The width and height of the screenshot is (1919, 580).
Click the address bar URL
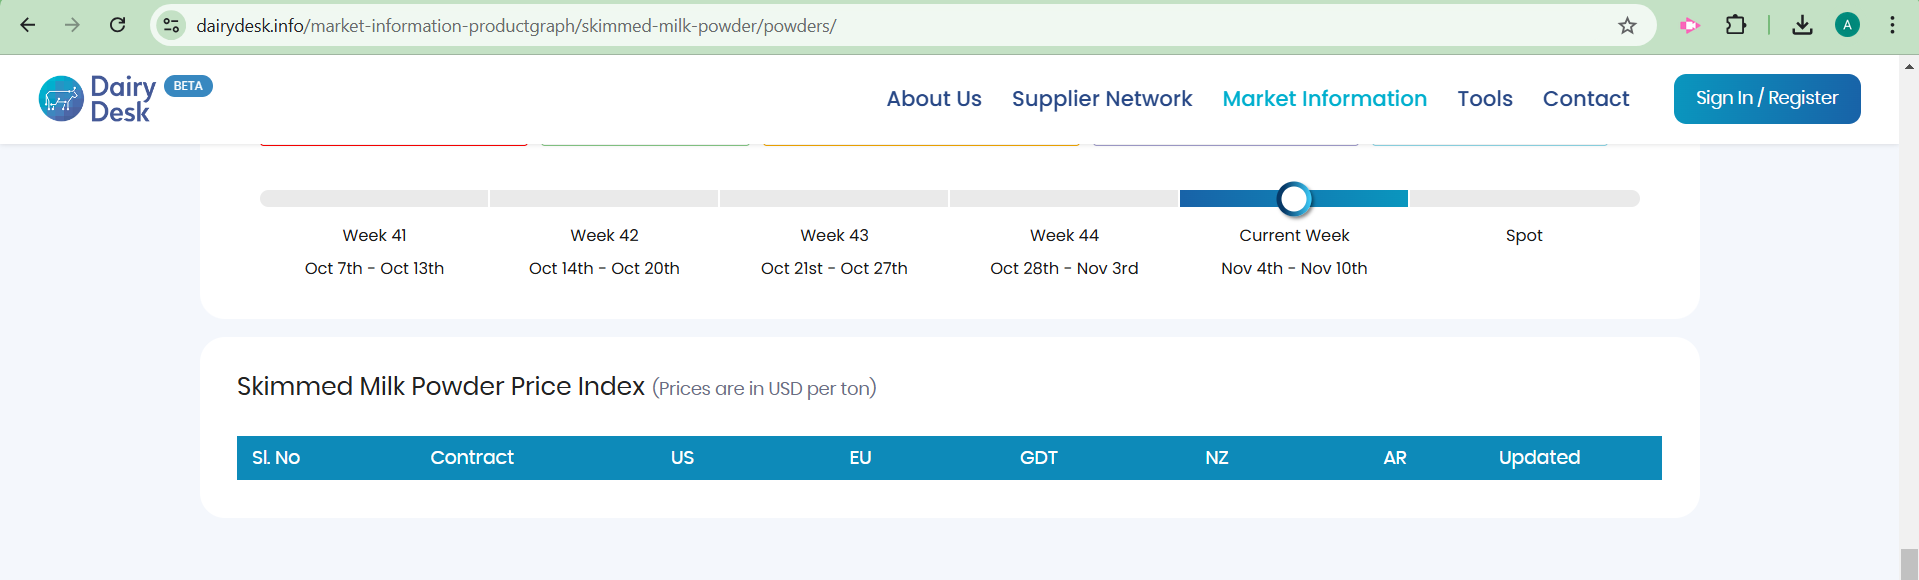pos(516,25)
